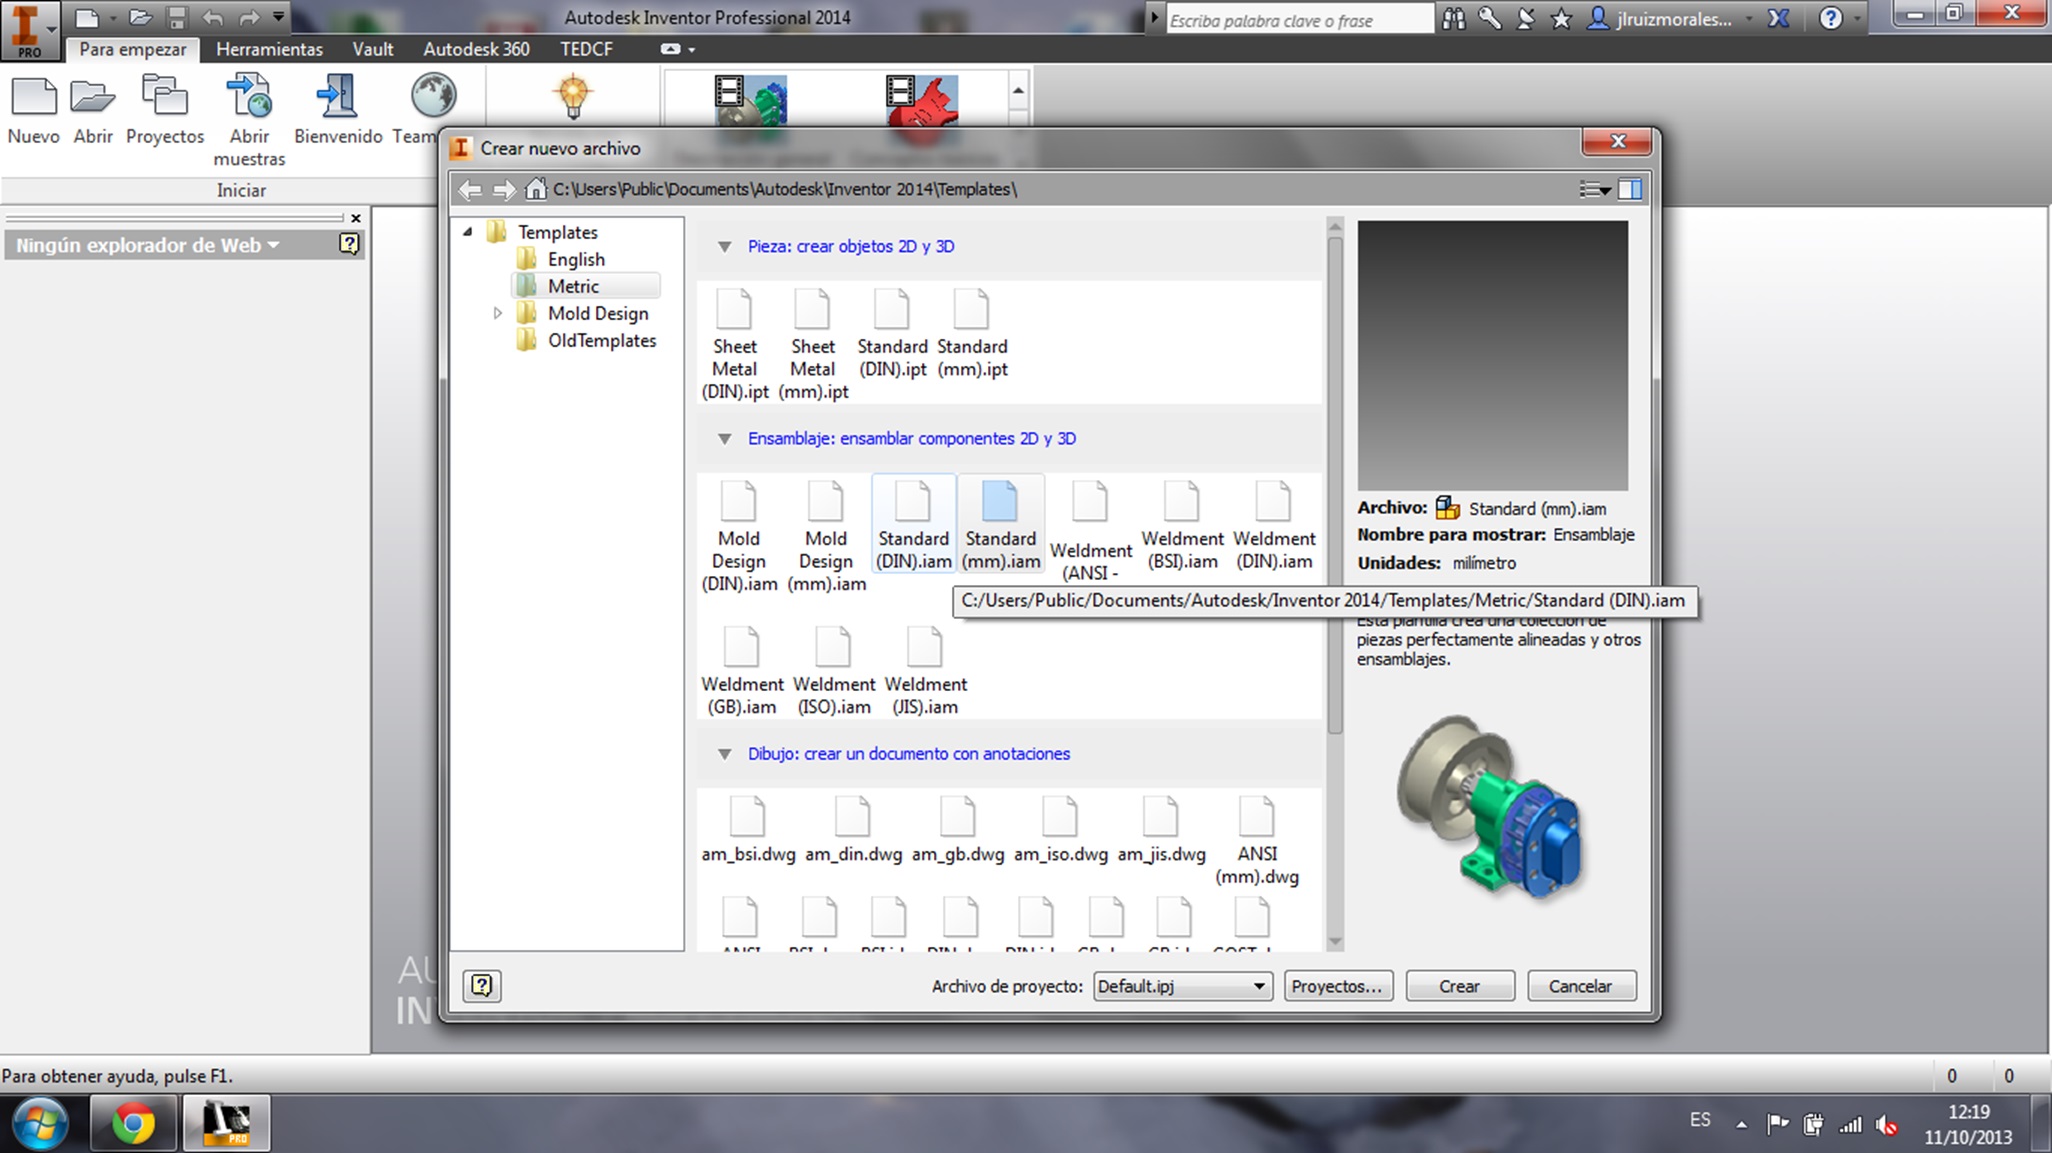Screen dimensions: 2052x1153
Task: Click the Abrir ribbon button
Action: (x=93, y=110)
